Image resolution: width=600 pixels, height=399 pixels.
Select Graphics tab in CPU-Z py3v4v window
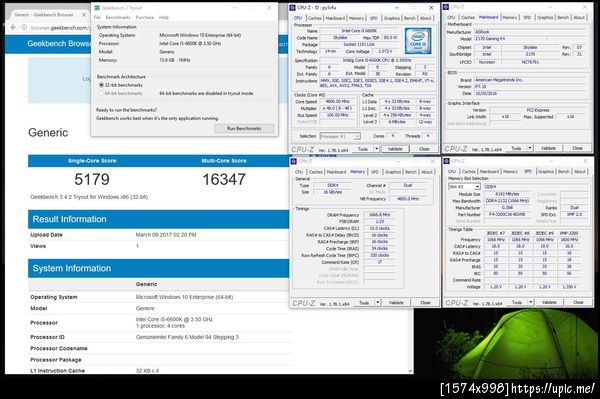point(392,18)
